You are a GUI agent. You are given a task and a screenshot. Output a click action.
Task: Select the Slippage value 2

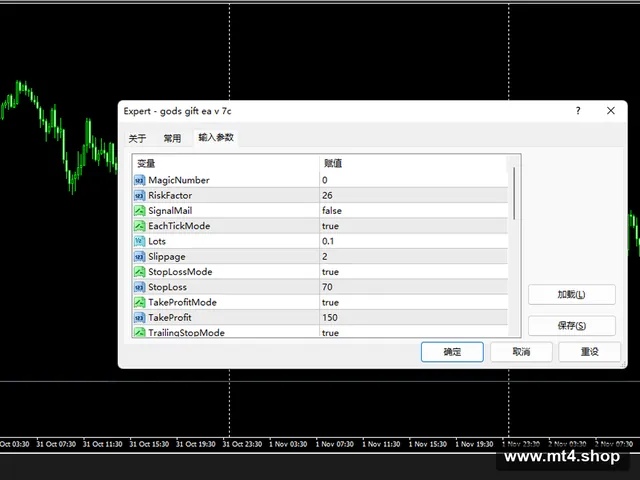coord(324,256)
